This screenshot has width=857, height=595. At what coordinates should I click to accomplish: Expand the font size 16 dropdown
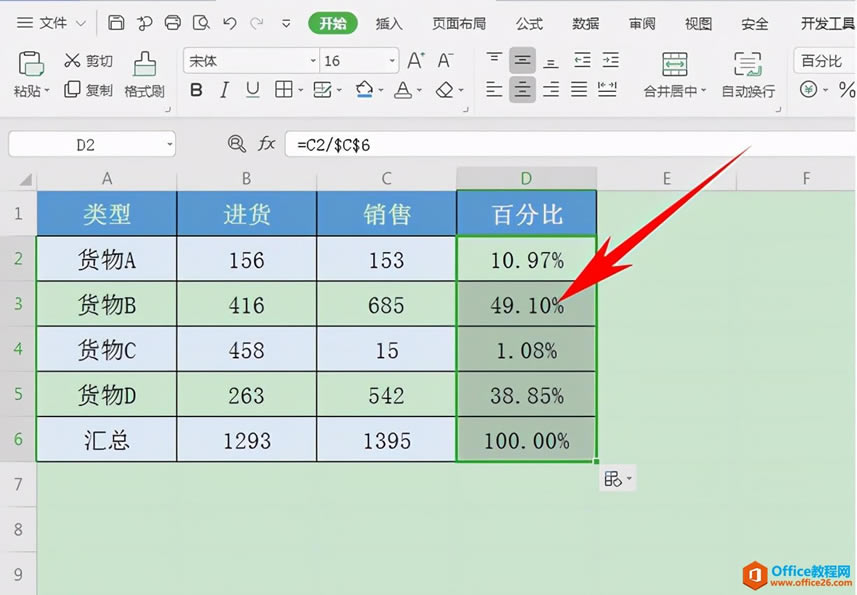pos(392,61)
